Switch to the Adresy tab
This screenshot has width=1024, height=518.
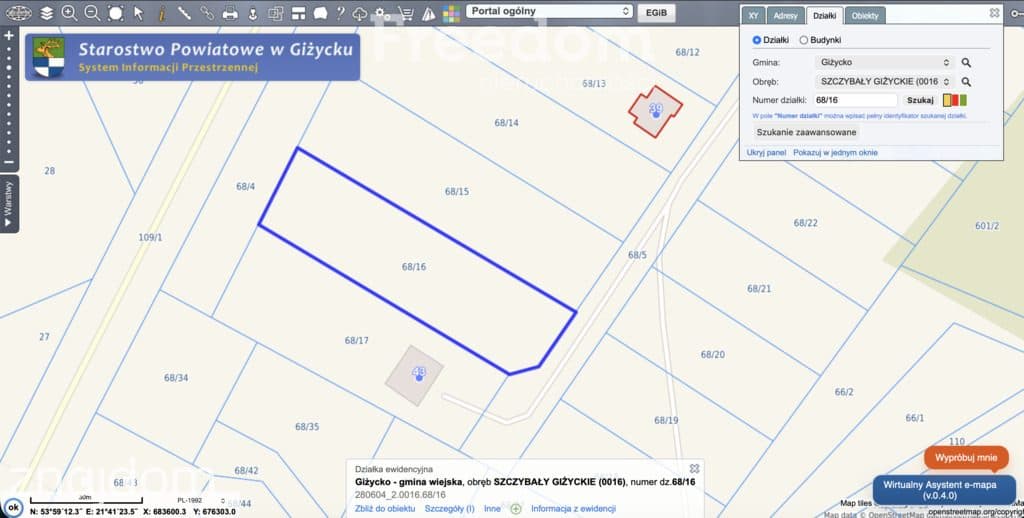785,16
